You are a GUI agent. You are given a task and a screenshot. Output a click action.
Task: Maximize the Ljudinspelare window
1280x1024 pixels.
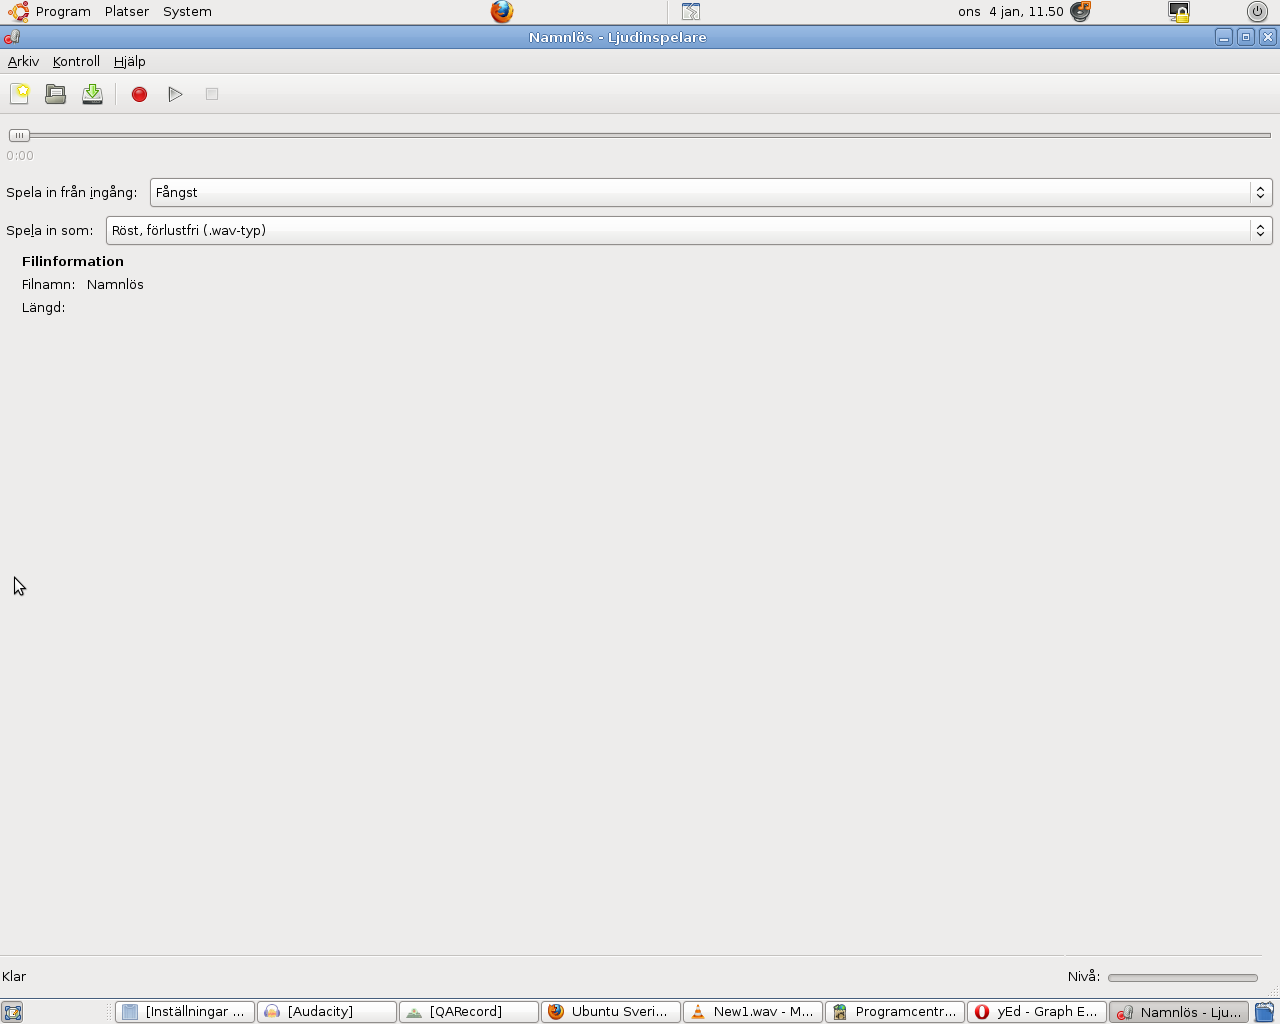click(x=1246, y=37)
